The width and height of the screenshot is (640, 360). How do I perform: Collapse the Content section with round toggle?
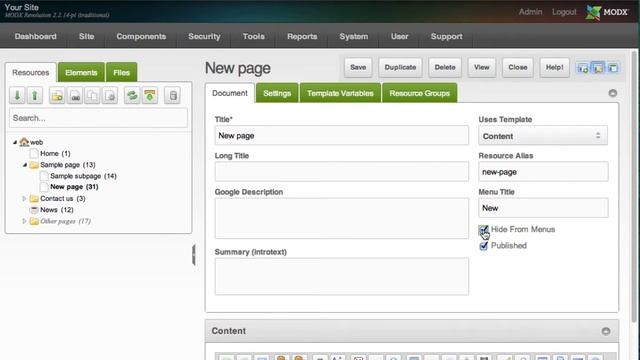click(x=606, y=331)
